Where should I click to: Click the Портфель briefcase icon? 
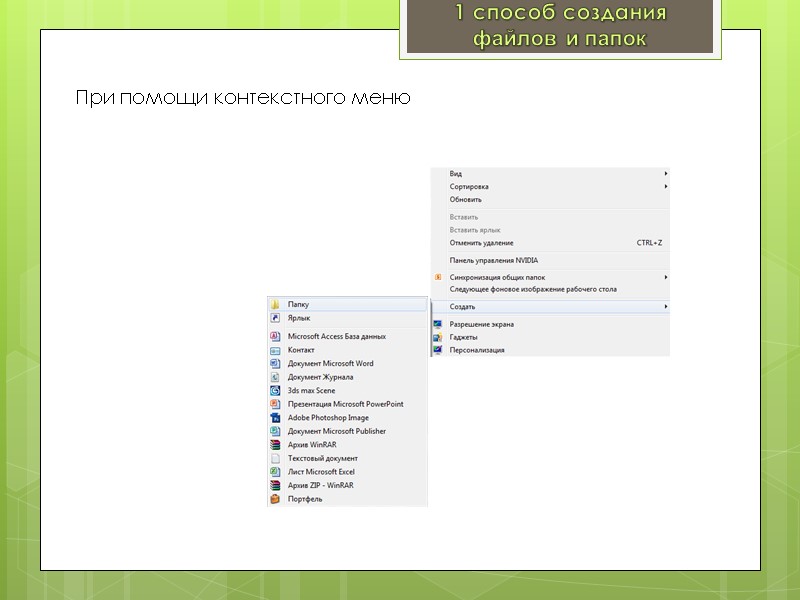(x=275, y=499)
